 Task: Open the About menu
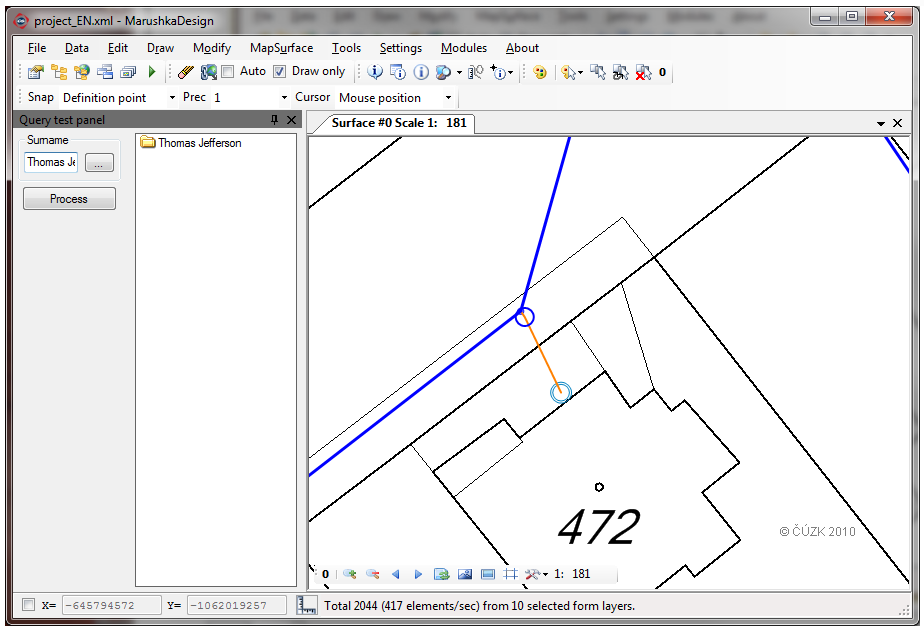522,48
